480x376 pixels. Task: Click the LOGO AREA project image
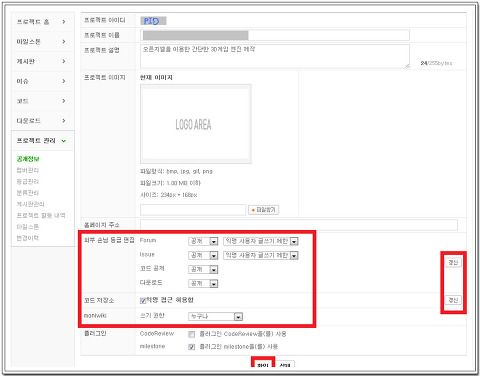click(196, 124)
